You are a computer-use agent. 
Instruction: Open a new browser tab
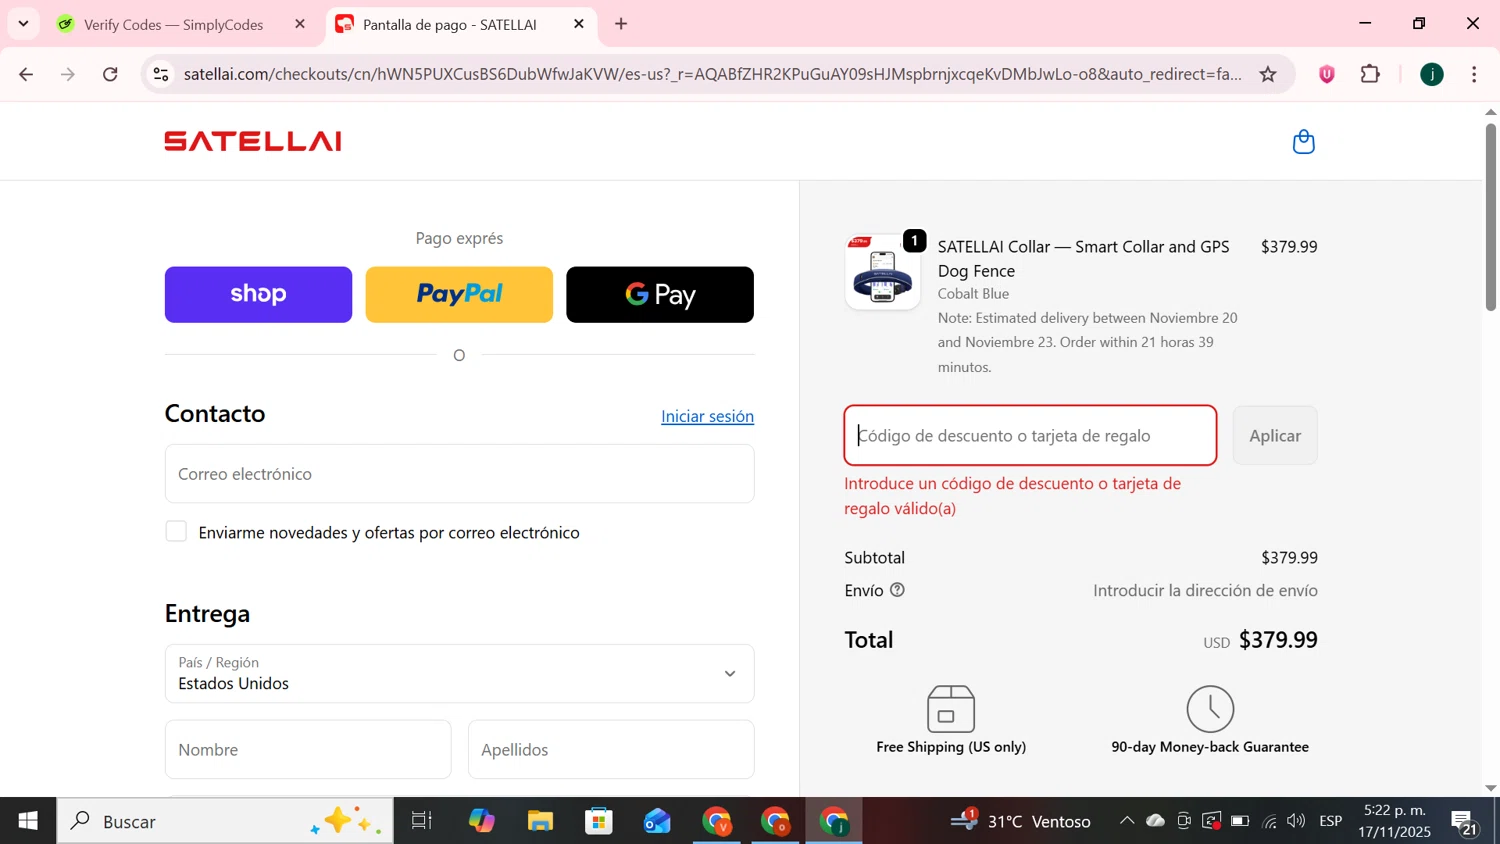pyautogui.click(x=621, y=24)
